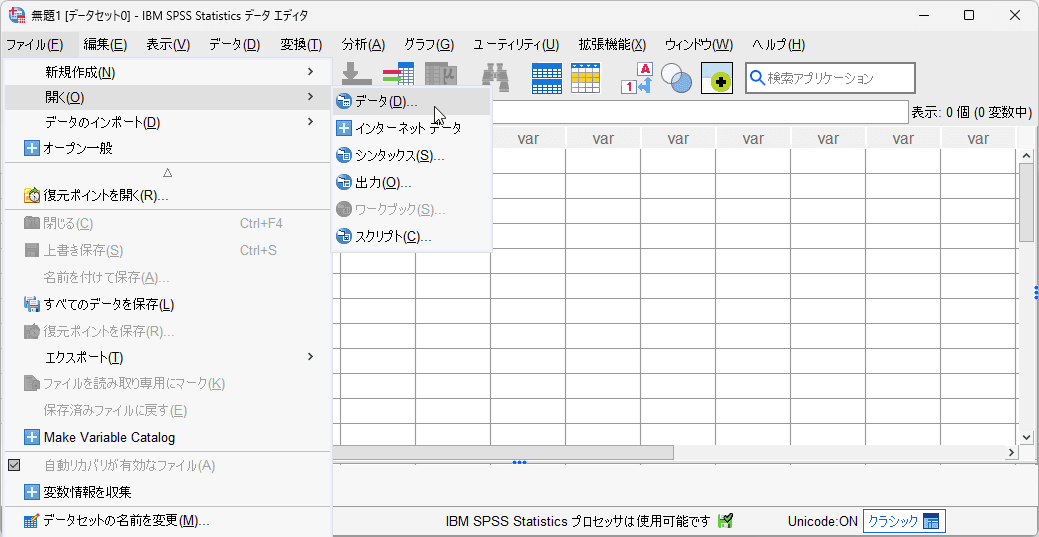Click the disk icon beside すべてのデータを保存

(x=32, y=304)
